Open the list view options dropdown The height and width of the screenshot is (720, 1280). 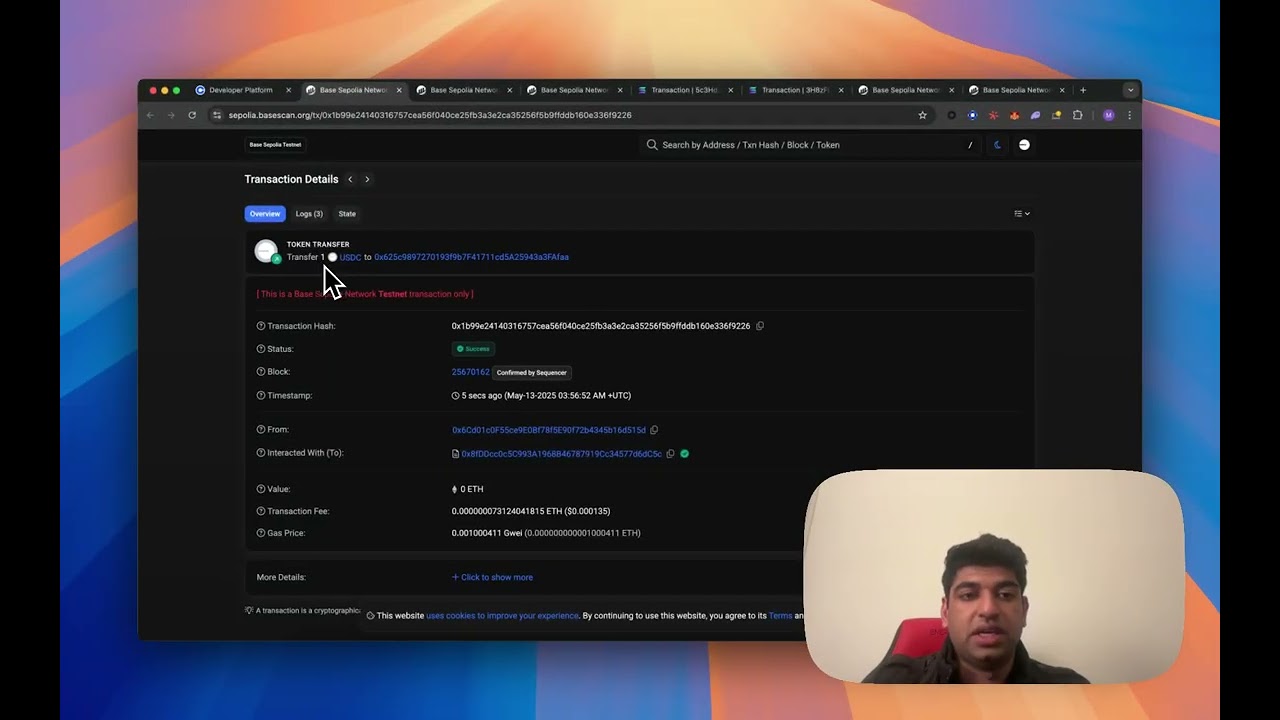[x=1021, y=214]
